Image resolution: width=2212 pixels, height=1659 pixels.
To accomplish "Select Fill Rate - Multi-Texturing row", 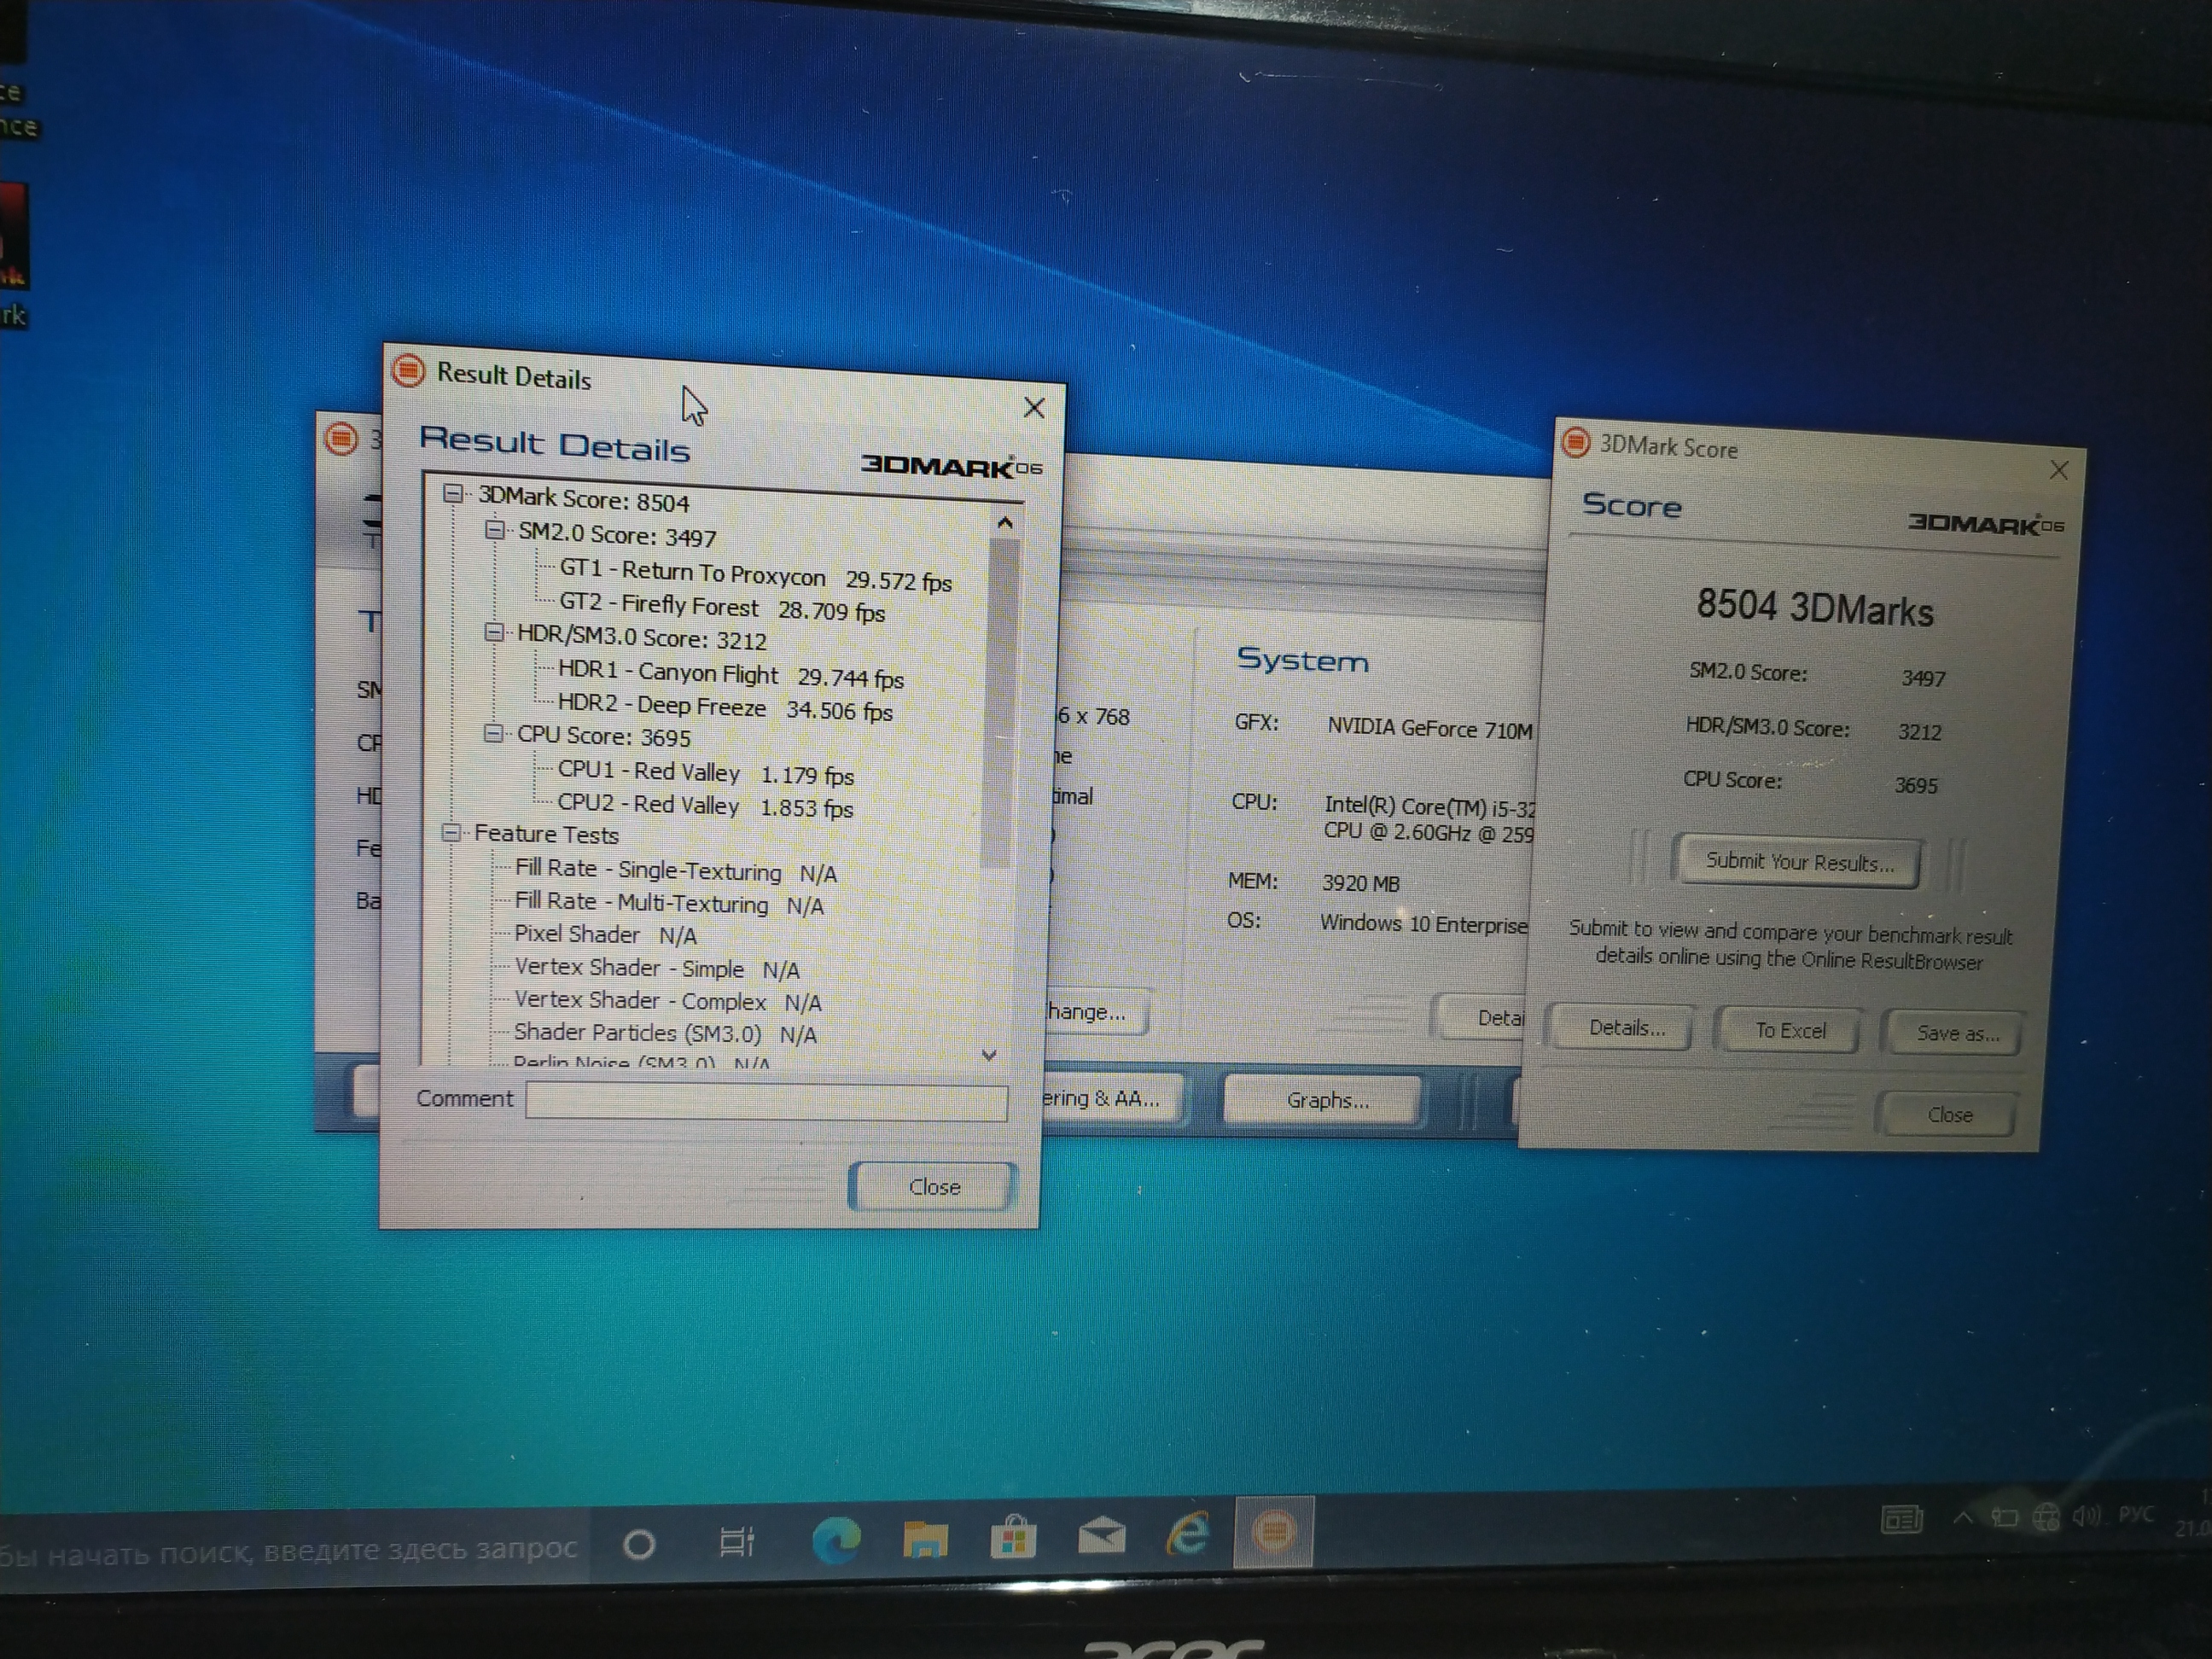I will pos(669,903).
